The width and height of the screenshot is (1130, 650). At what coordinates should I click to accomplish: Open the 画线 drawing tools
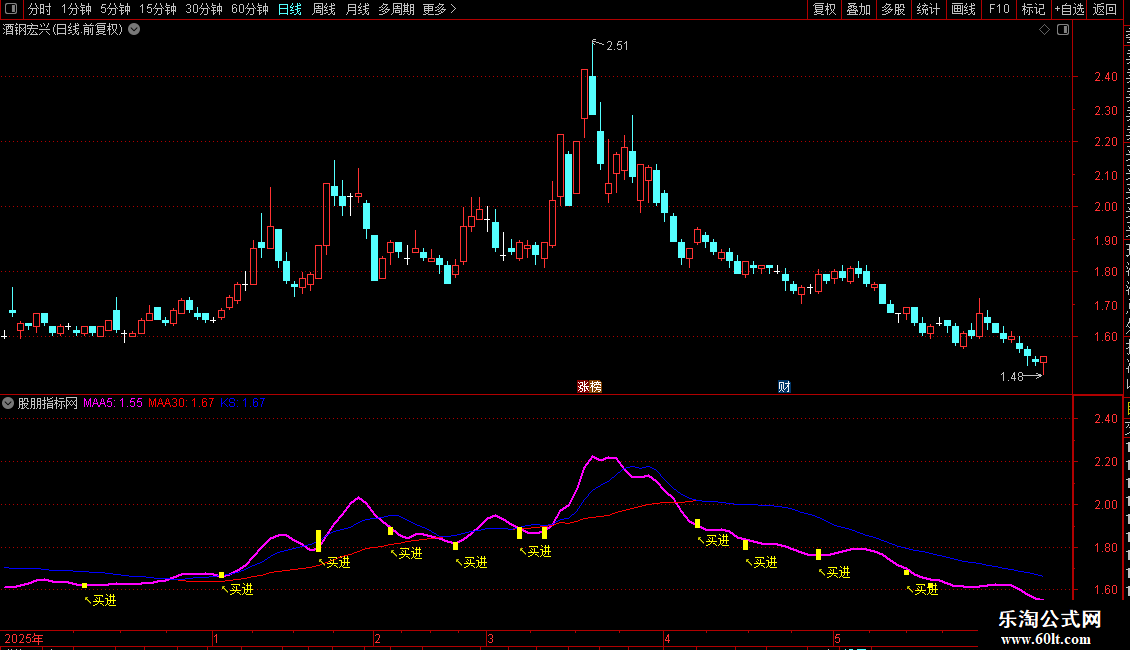[x=963, y=9]
